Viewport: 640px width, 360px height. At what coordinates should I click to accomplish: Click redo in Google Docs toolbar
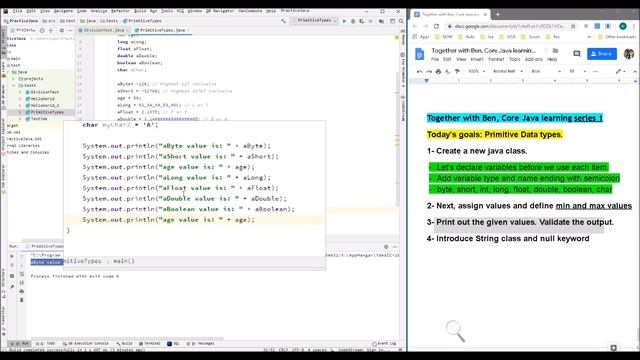(429, 71)
